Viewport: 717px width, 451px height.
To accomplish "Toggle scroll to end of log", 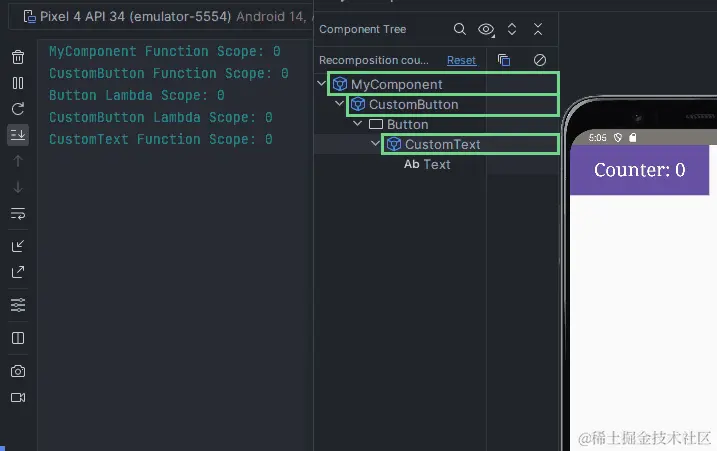I will coord(18,135).
